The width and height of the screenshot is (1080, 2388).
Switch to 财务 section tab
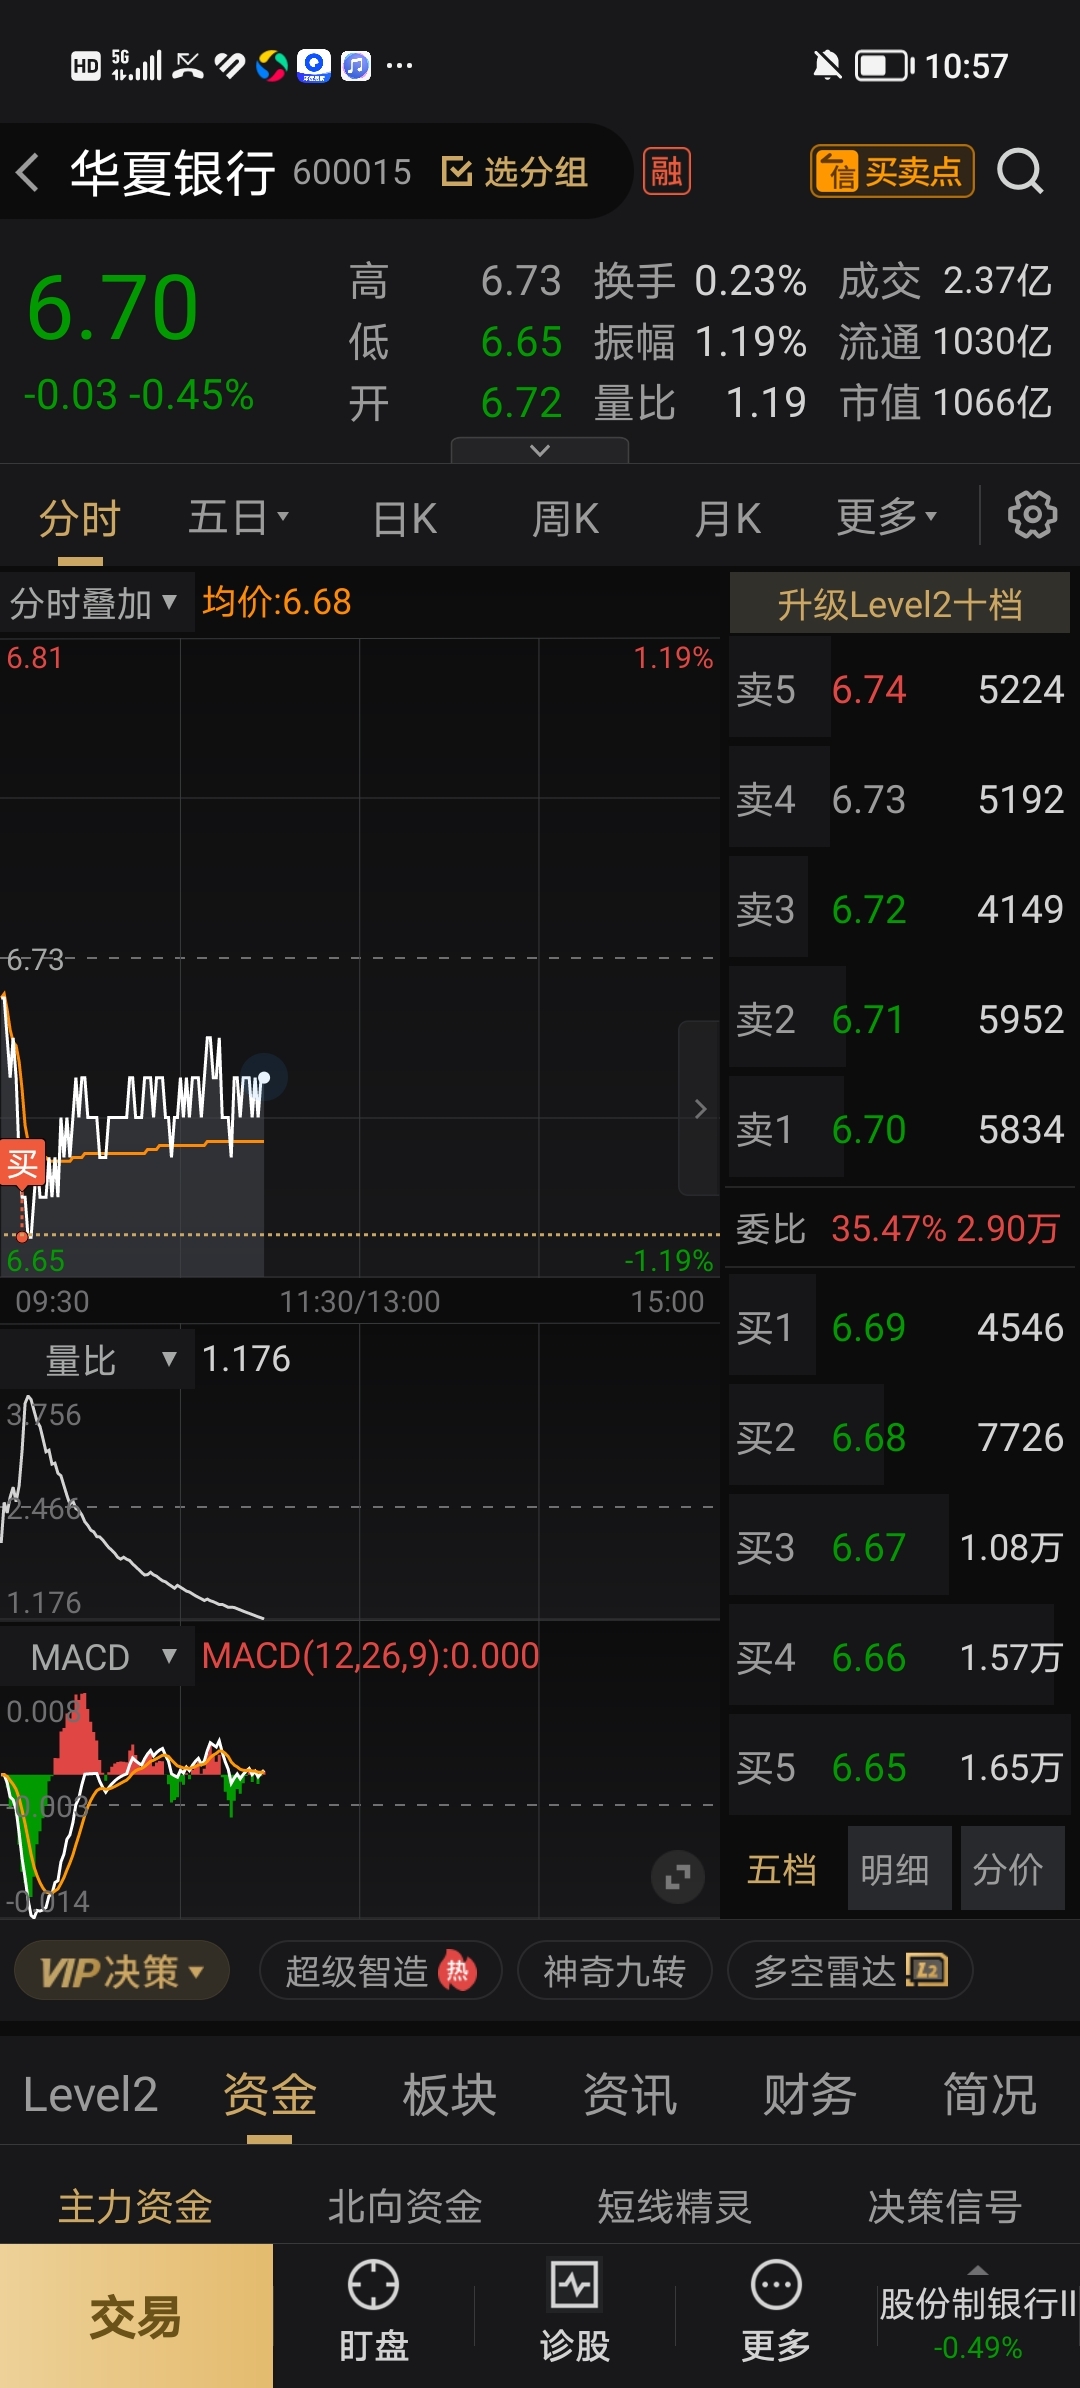[x=810, y=2094]
